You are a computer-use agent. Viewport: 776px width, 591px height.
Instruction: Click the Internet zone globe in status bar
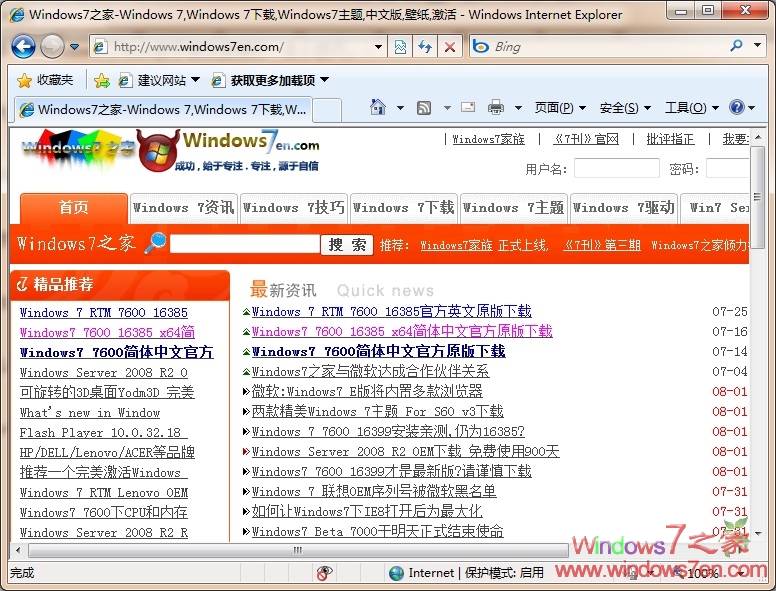point(396,573)
